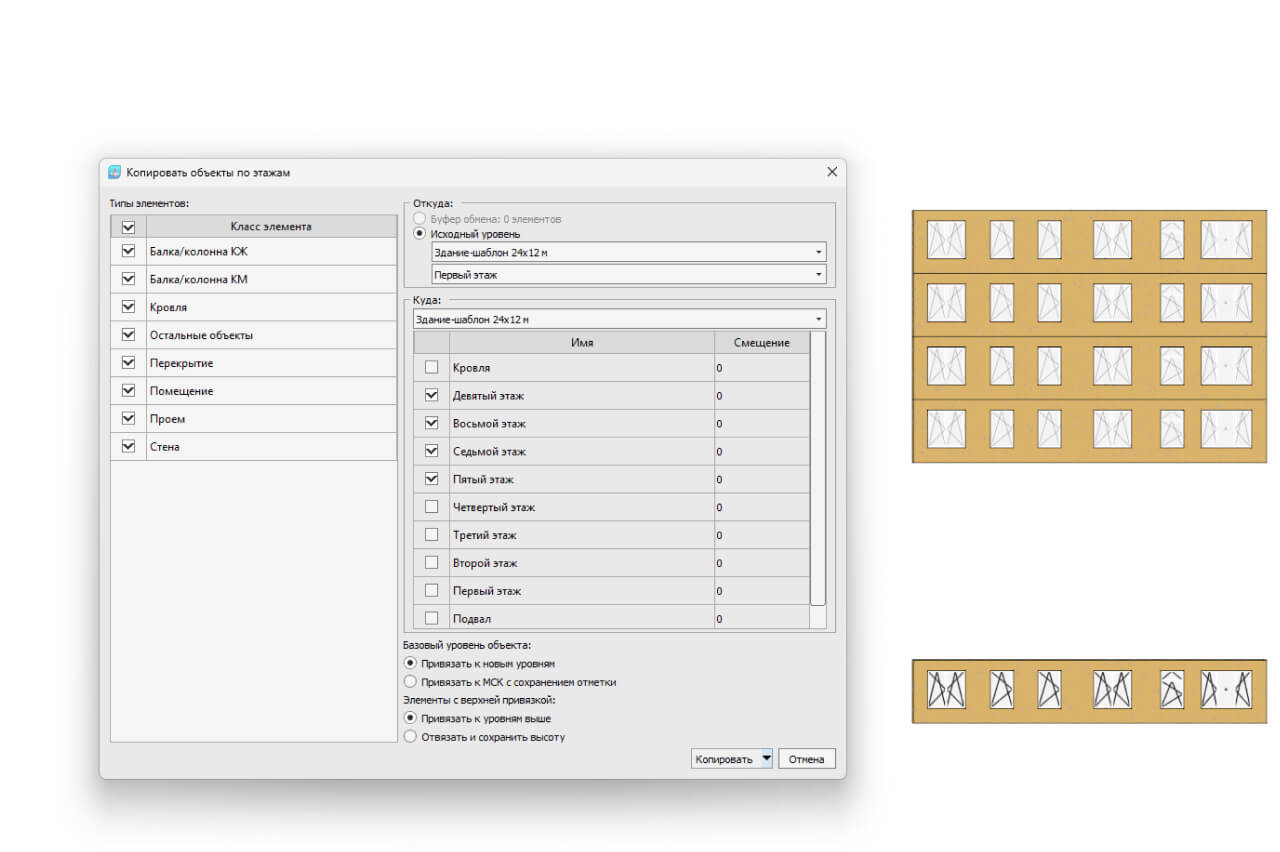Uncheck the Стена checkbox

pyautogui.click(x=128, y=447)
